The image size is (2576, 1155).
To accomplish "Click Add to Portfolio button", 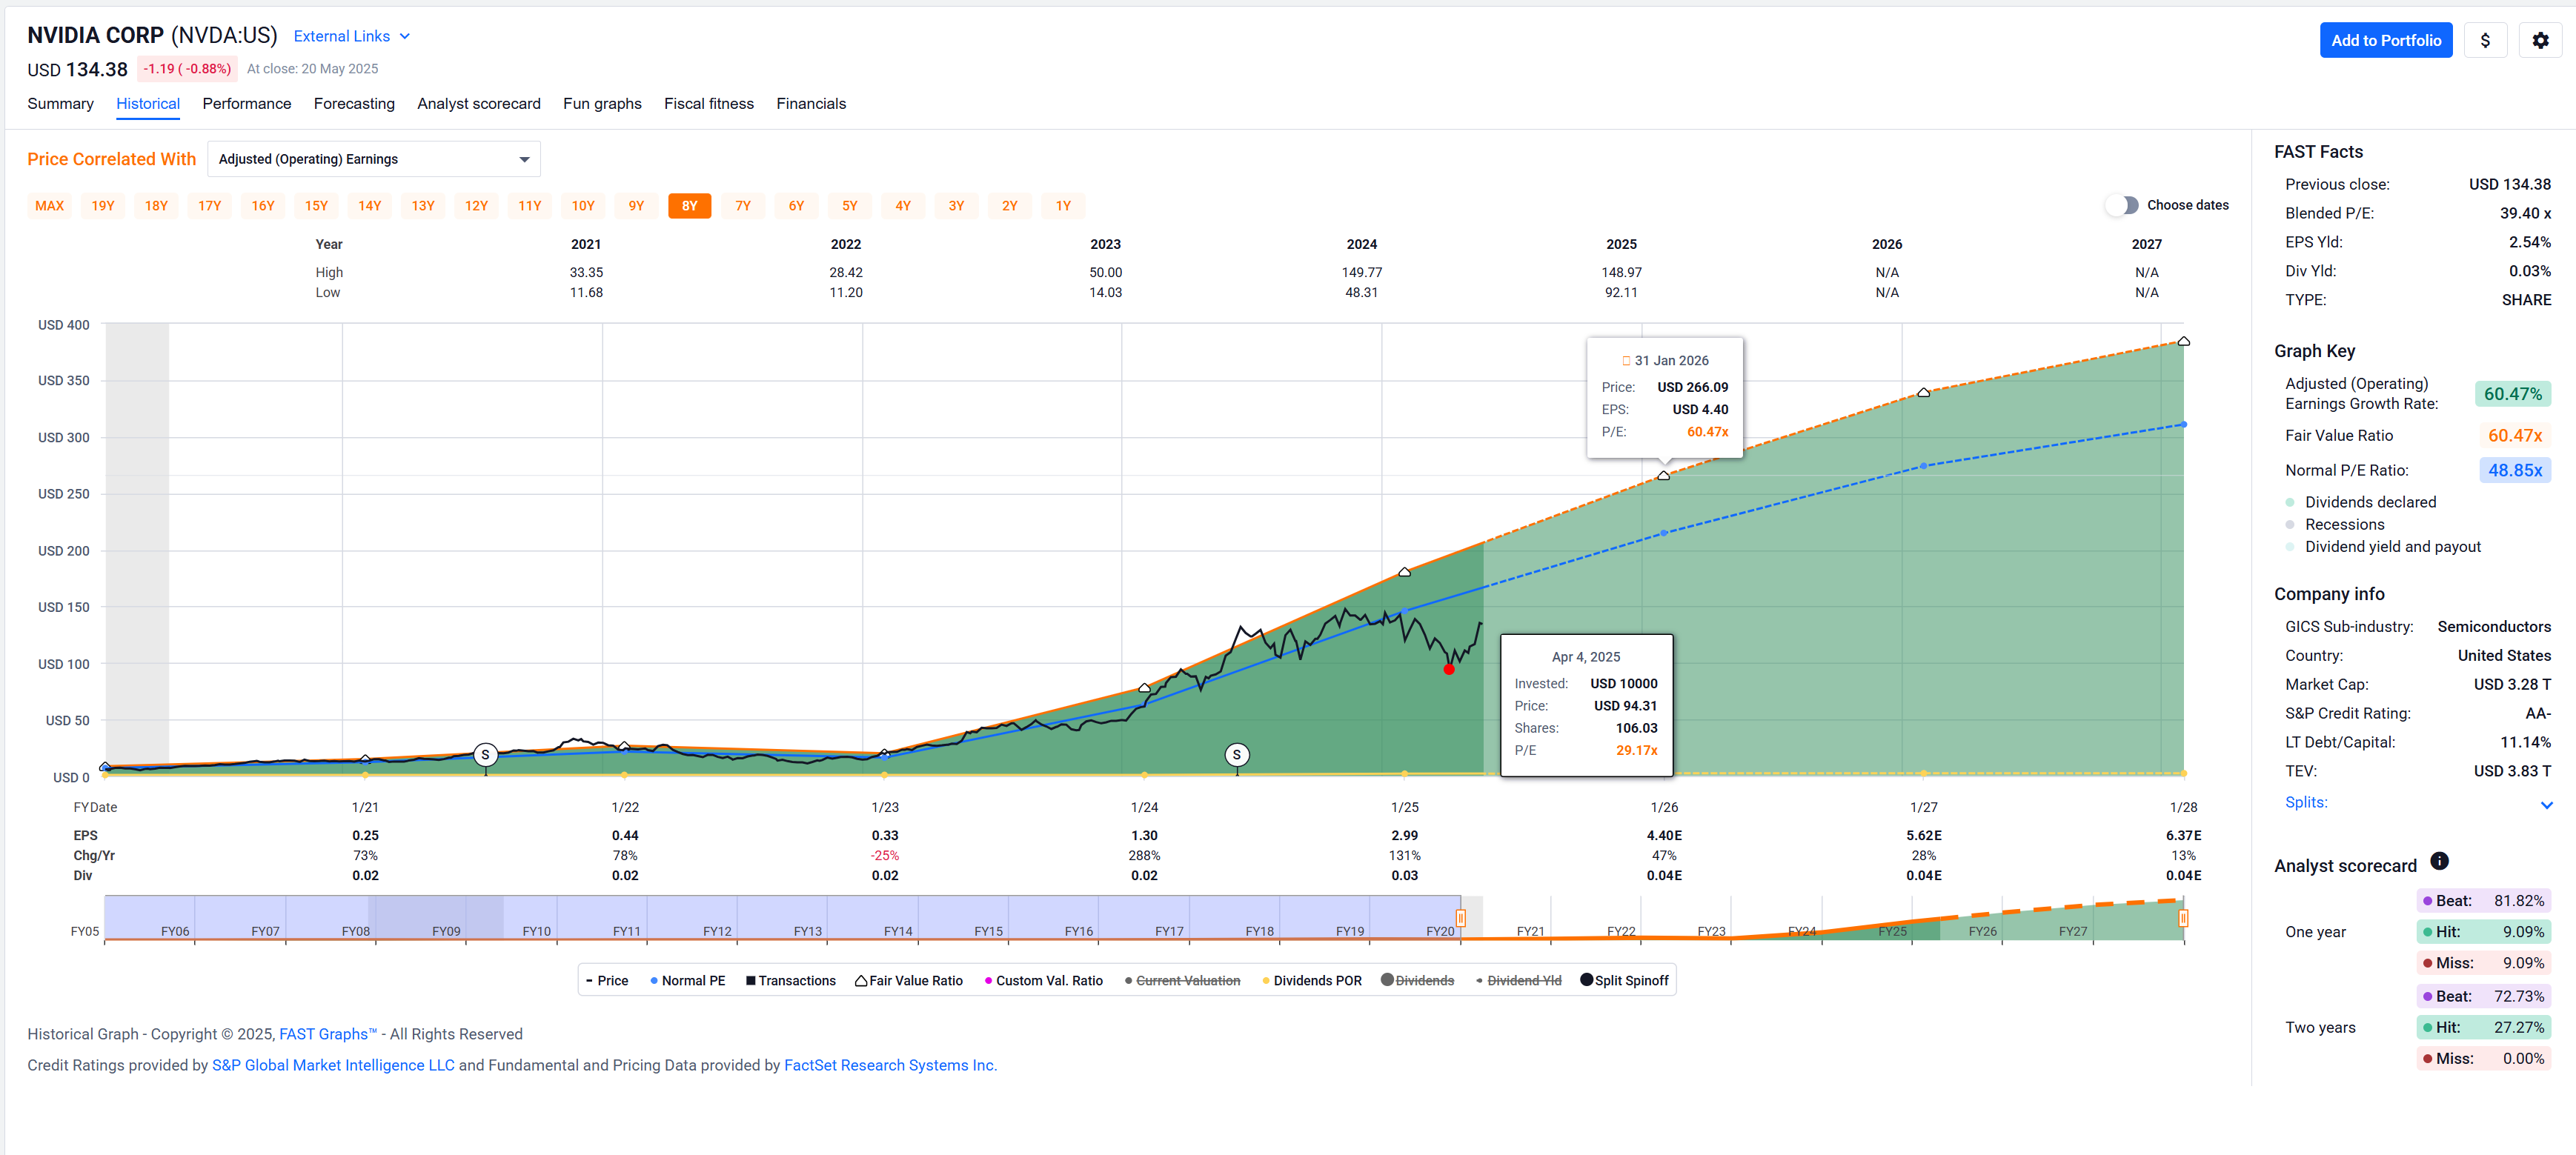I will coord(2386,40).
